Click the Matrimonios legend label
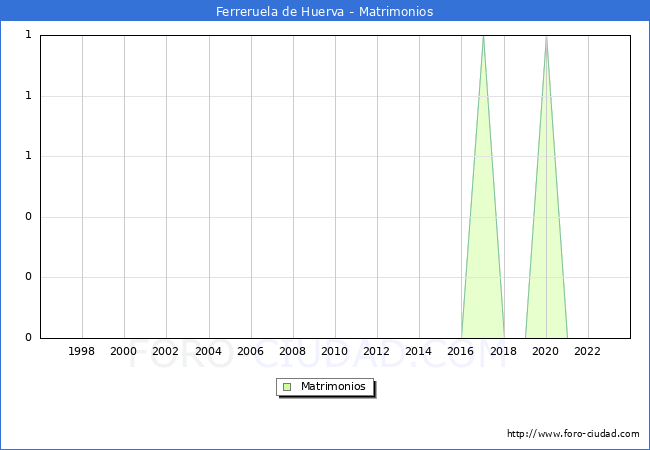 pos(333,386)
